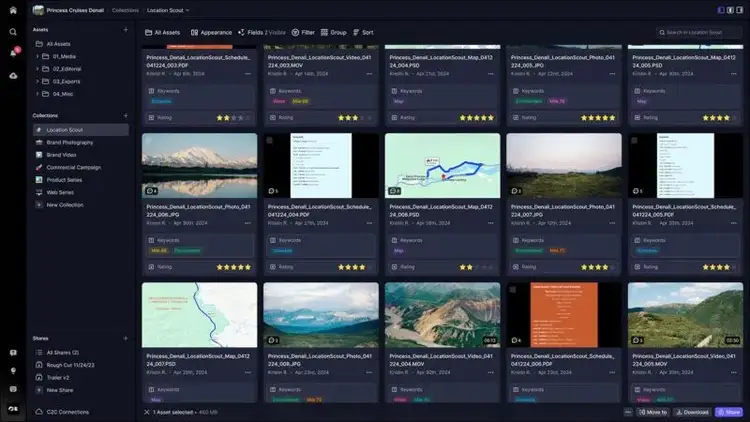Image resolution: width=750 pixels, height=422 pixels.
Task: Open search from the left rail magnifier
Action: 13,32
